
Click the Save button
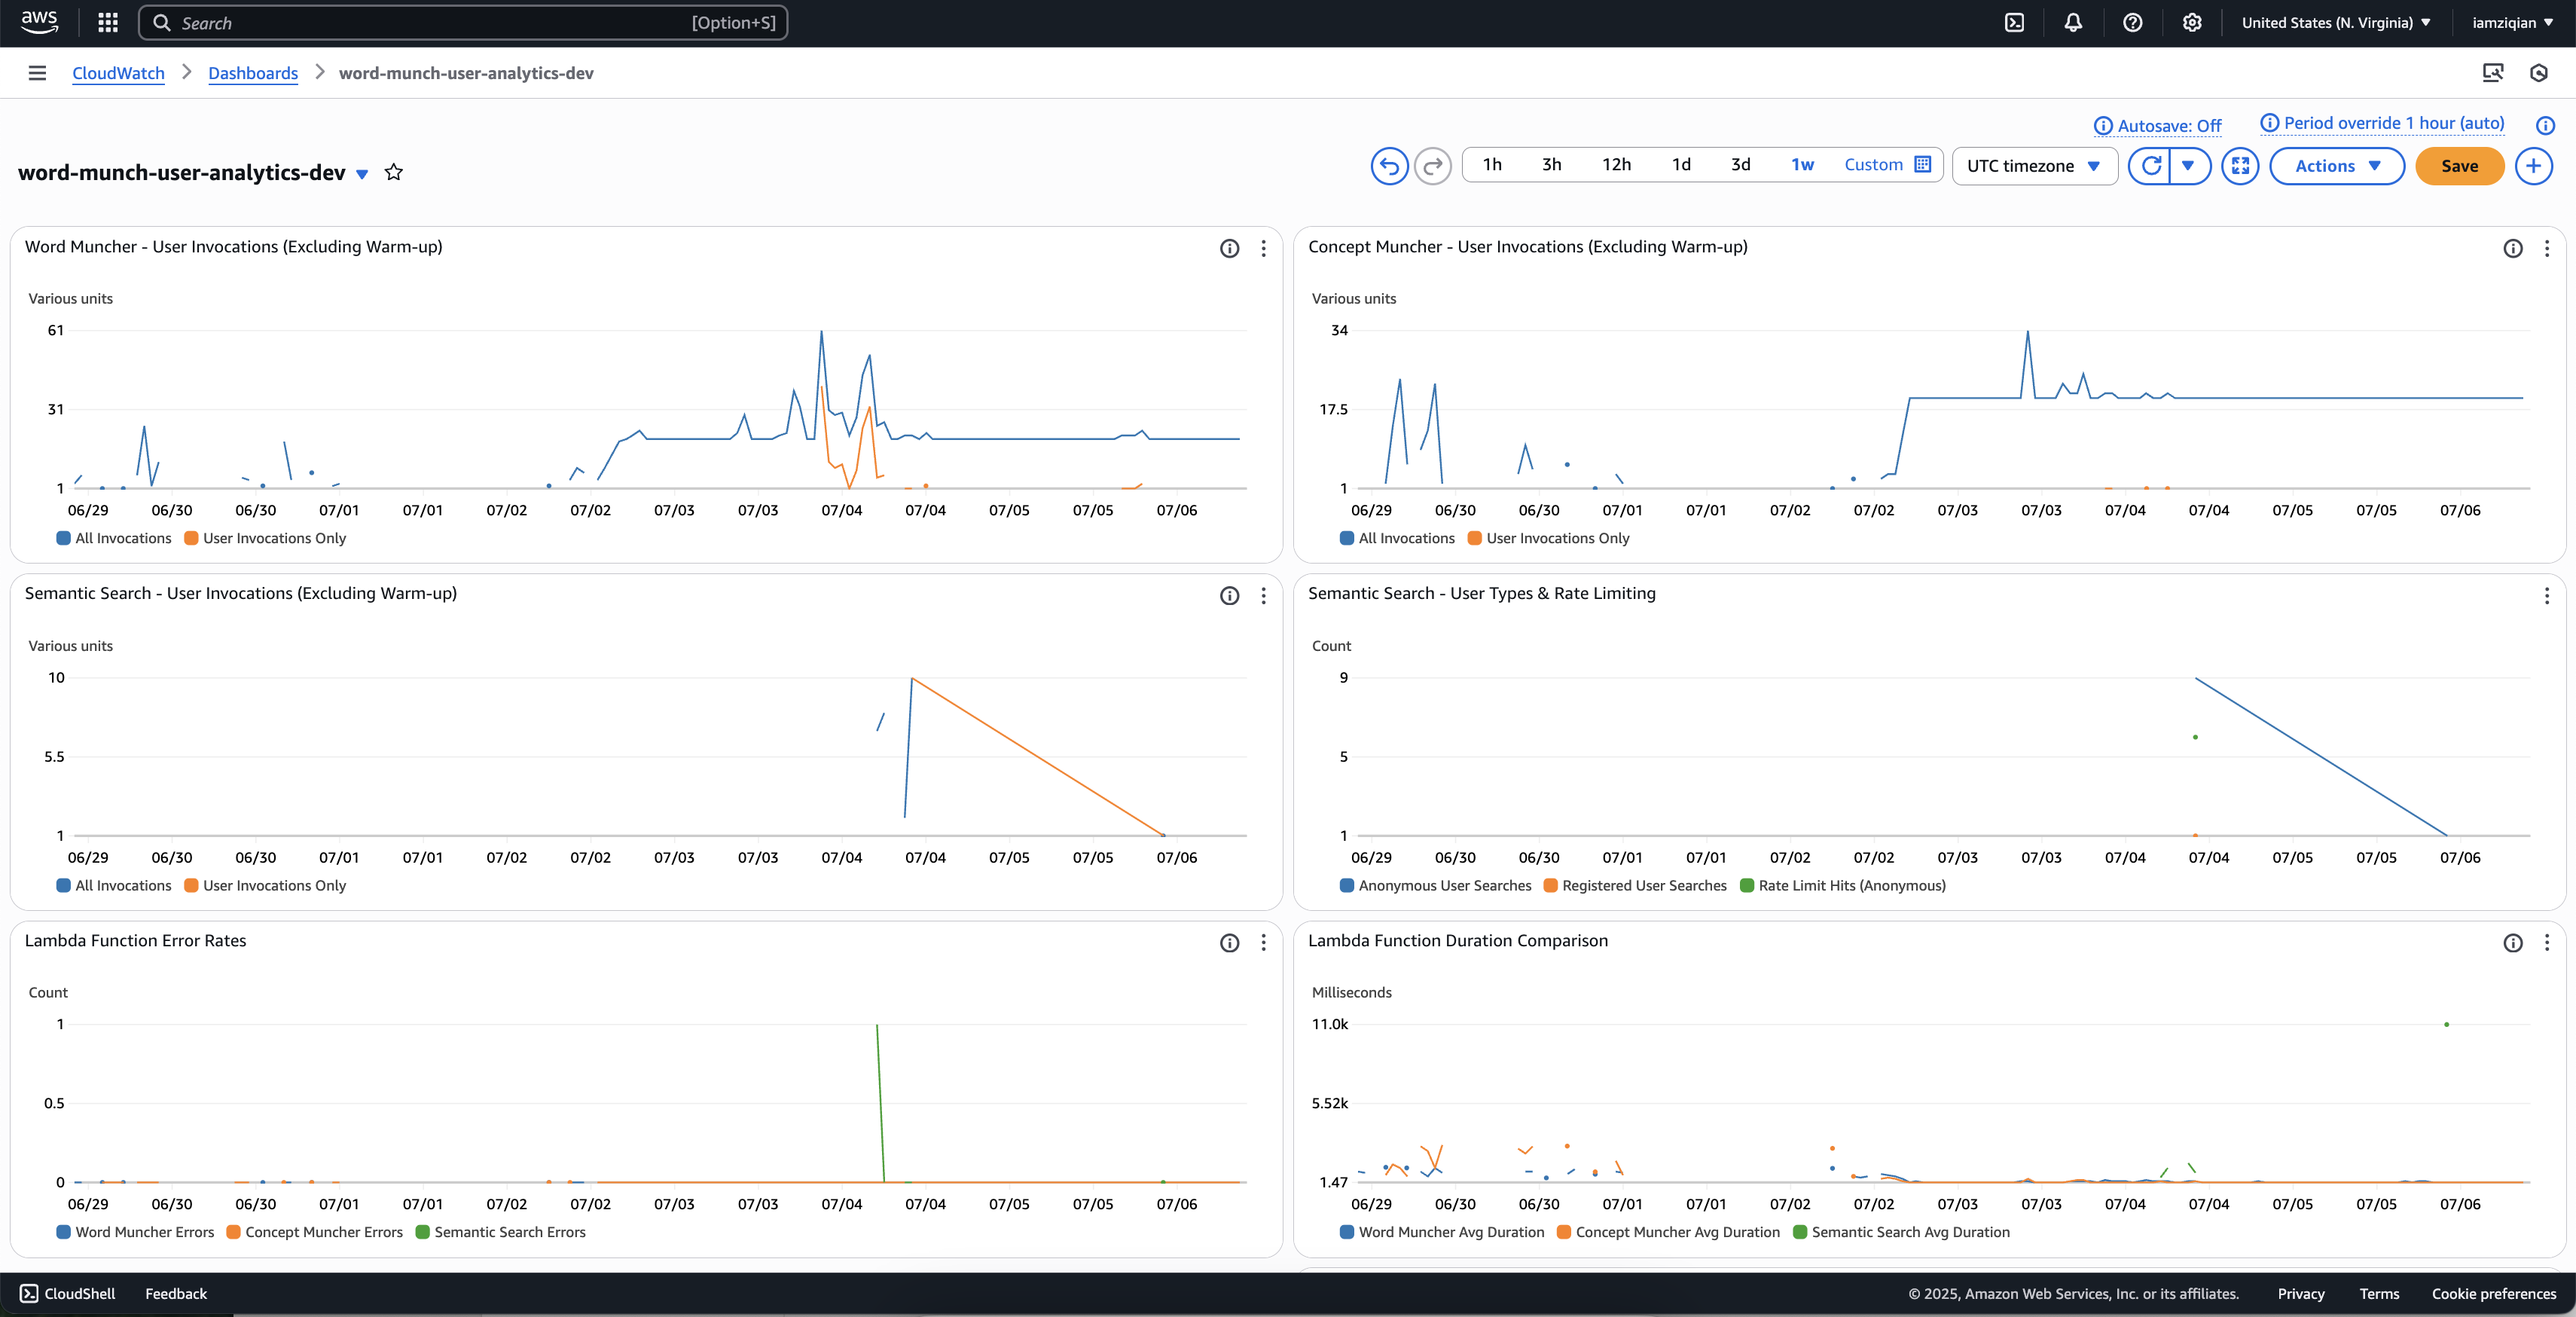2459,166
